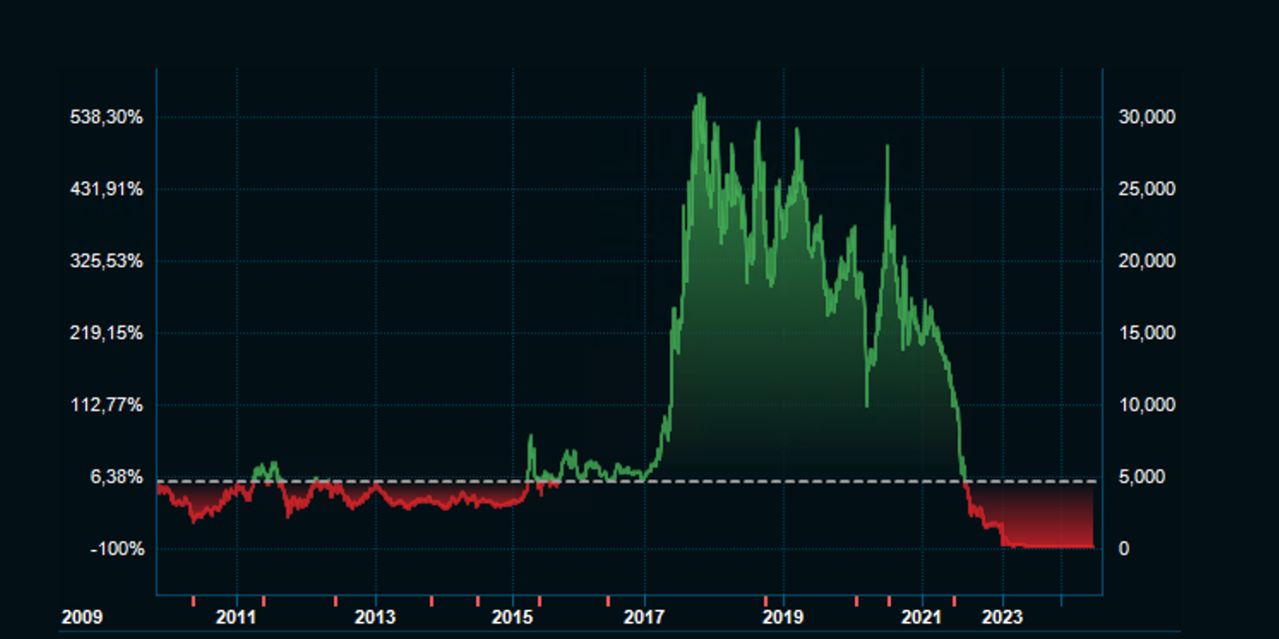Select the 30,000 value on right axis

(1146, 117)
